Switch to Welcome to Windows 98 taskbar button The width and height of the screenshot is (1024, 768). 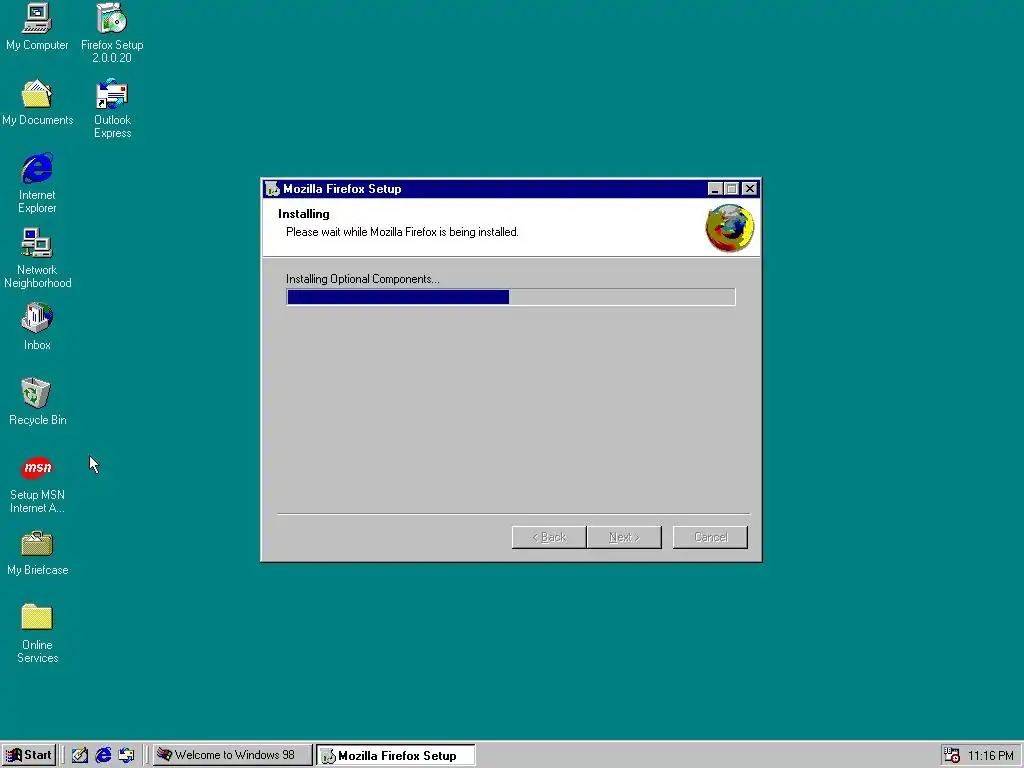click(x=233, y=755)
